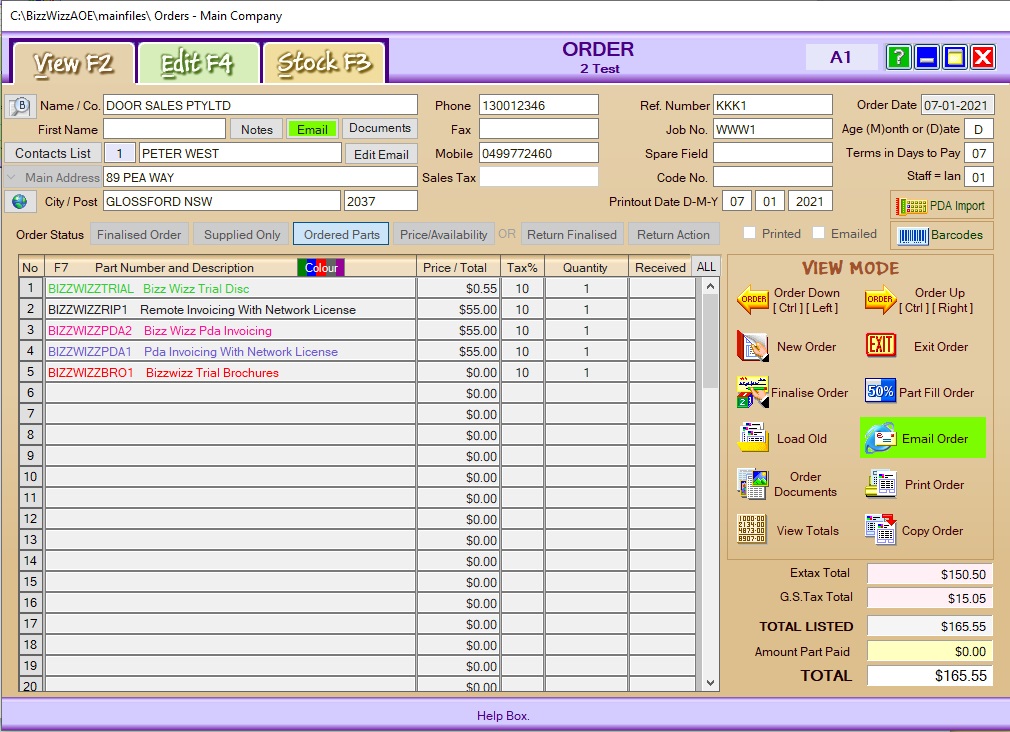Open Order Documents via its icon
Image resolution: width=1010 pixels, height=732 pixels.
(752, 484)
